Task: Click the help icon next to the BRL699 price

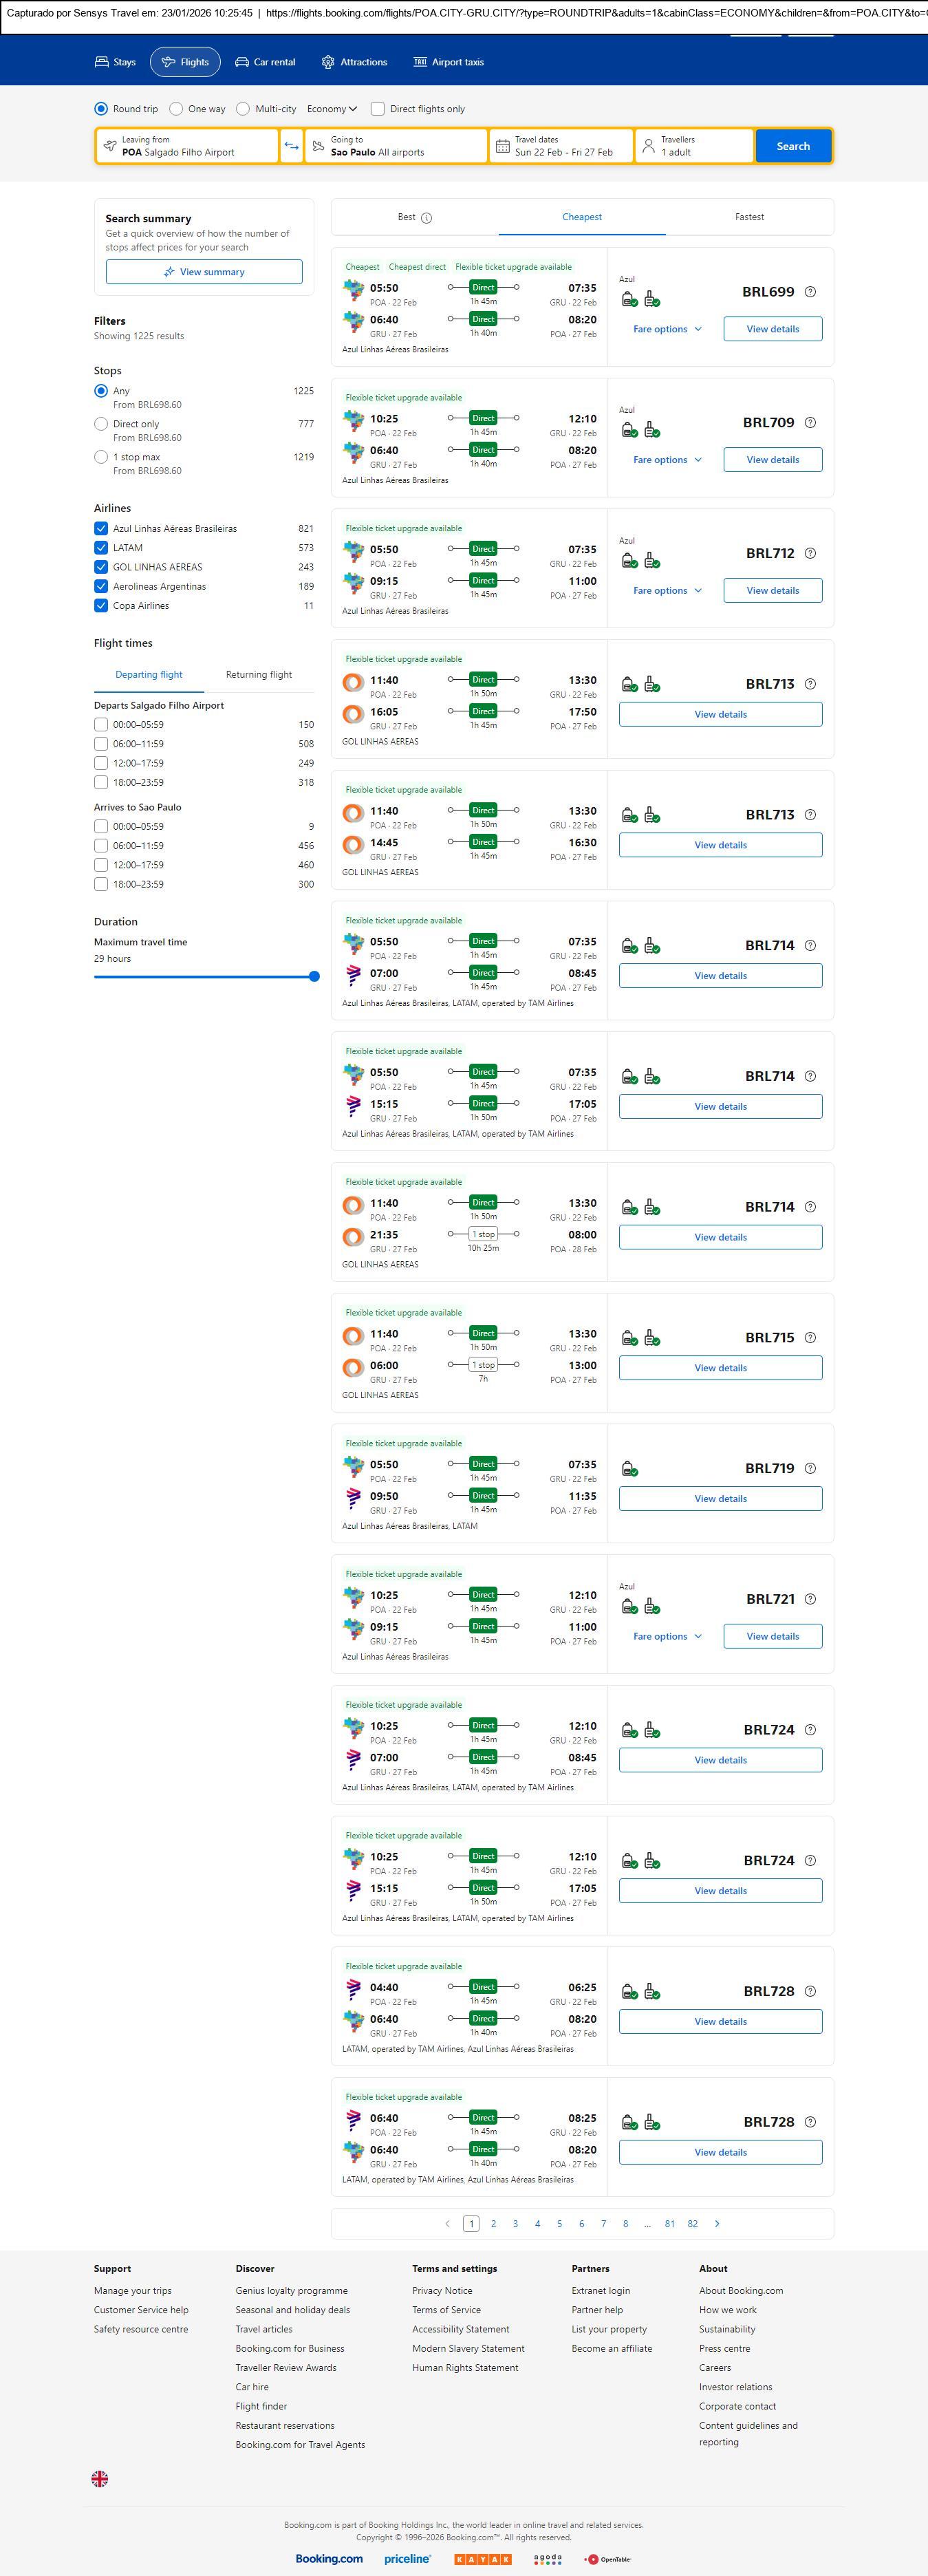Action: click(x=810, y=292)
